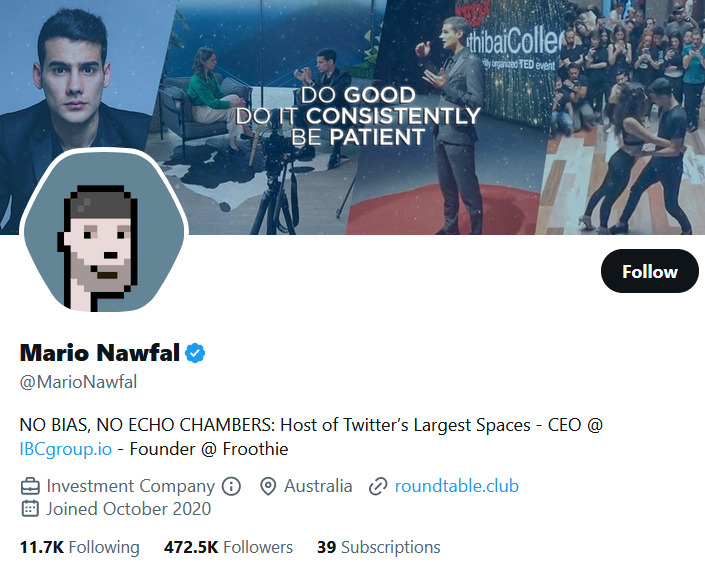Click the Follow button
This screenshot has width=705, height=564.
click(x=649, y=271)
